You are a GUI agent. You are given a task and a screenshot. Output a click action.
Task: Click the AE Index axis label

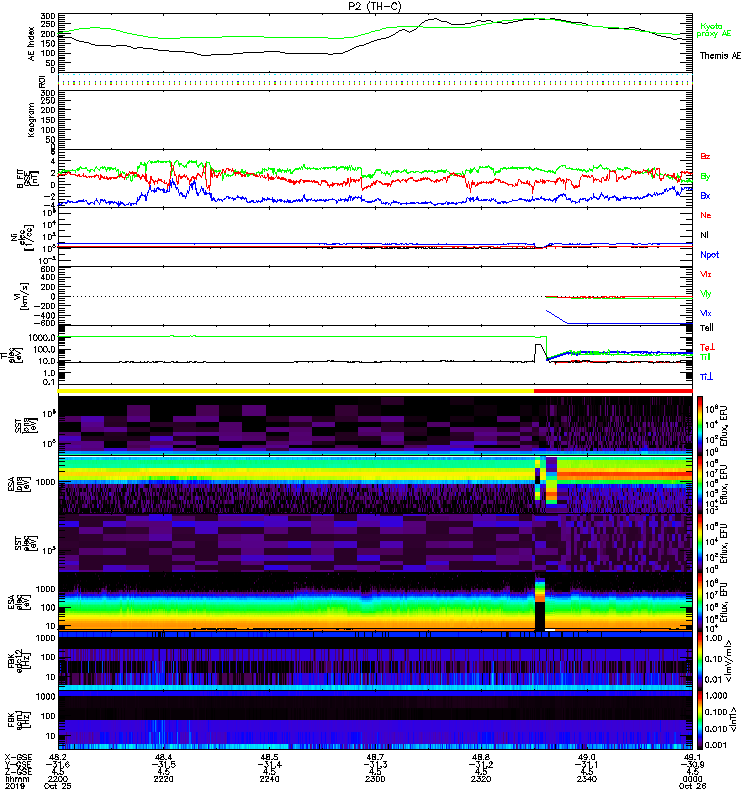31,44
